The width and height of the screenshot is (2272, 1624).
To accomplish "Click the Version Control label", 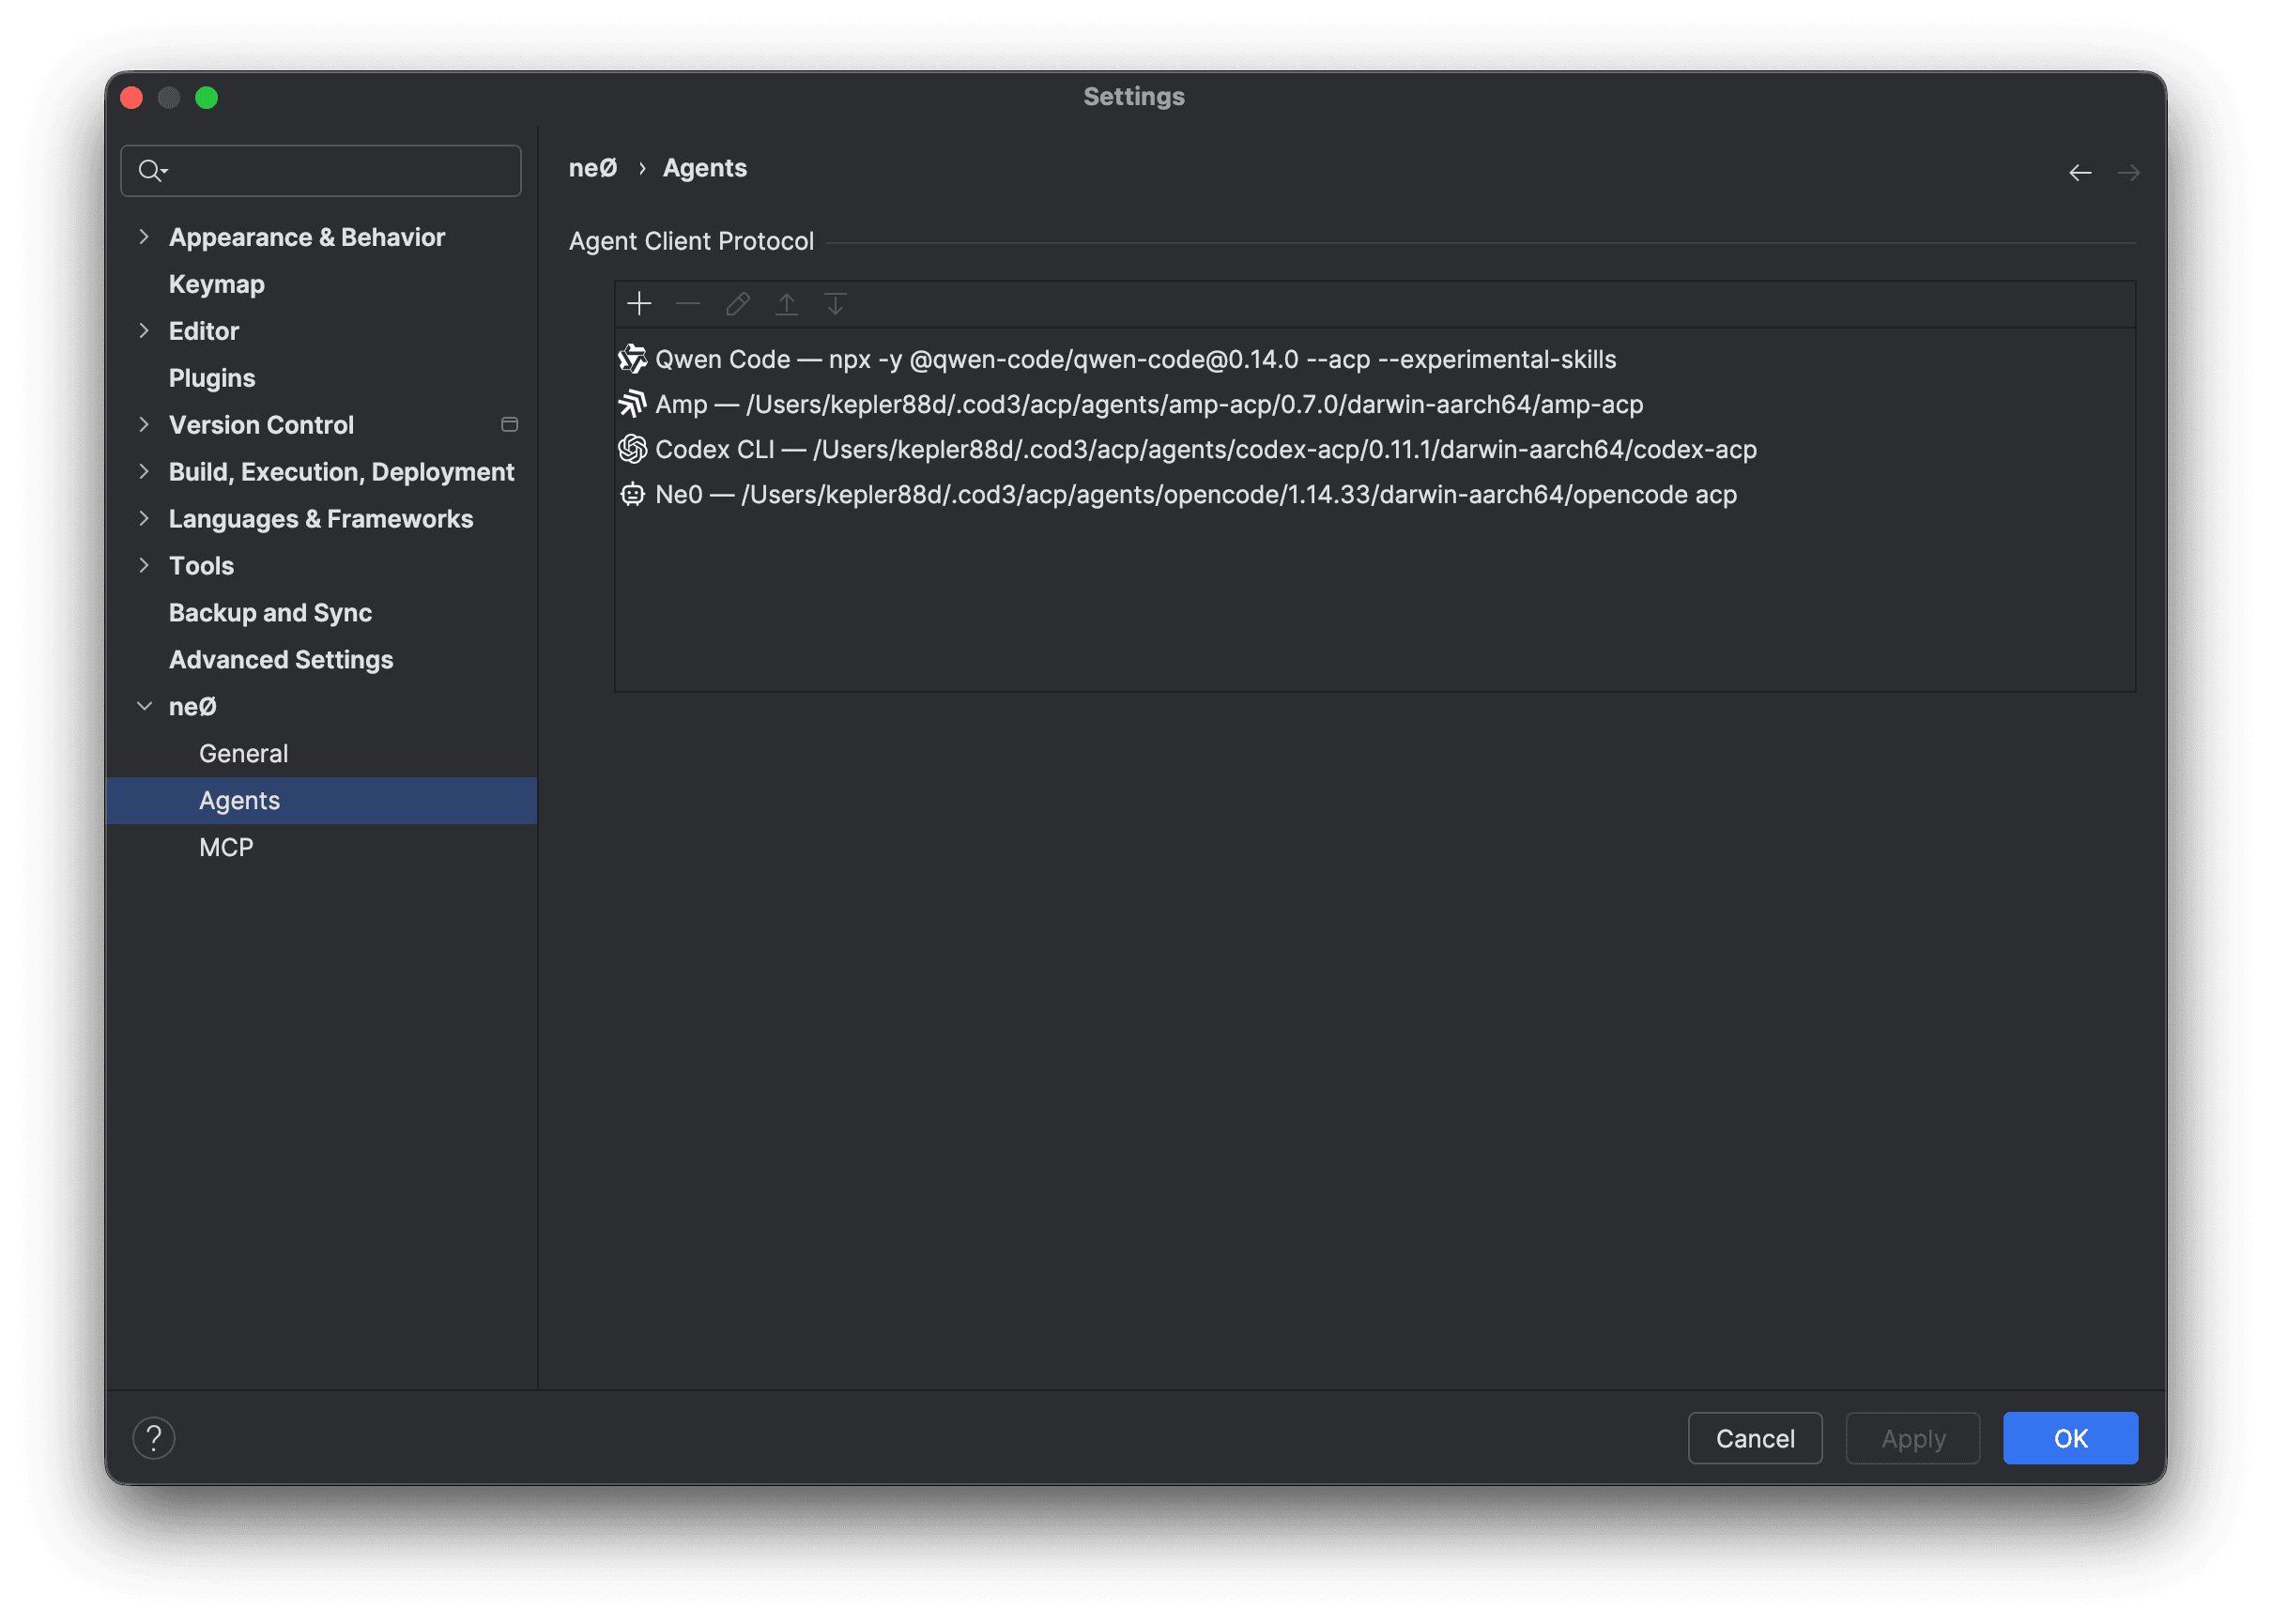I will [261, 425].
